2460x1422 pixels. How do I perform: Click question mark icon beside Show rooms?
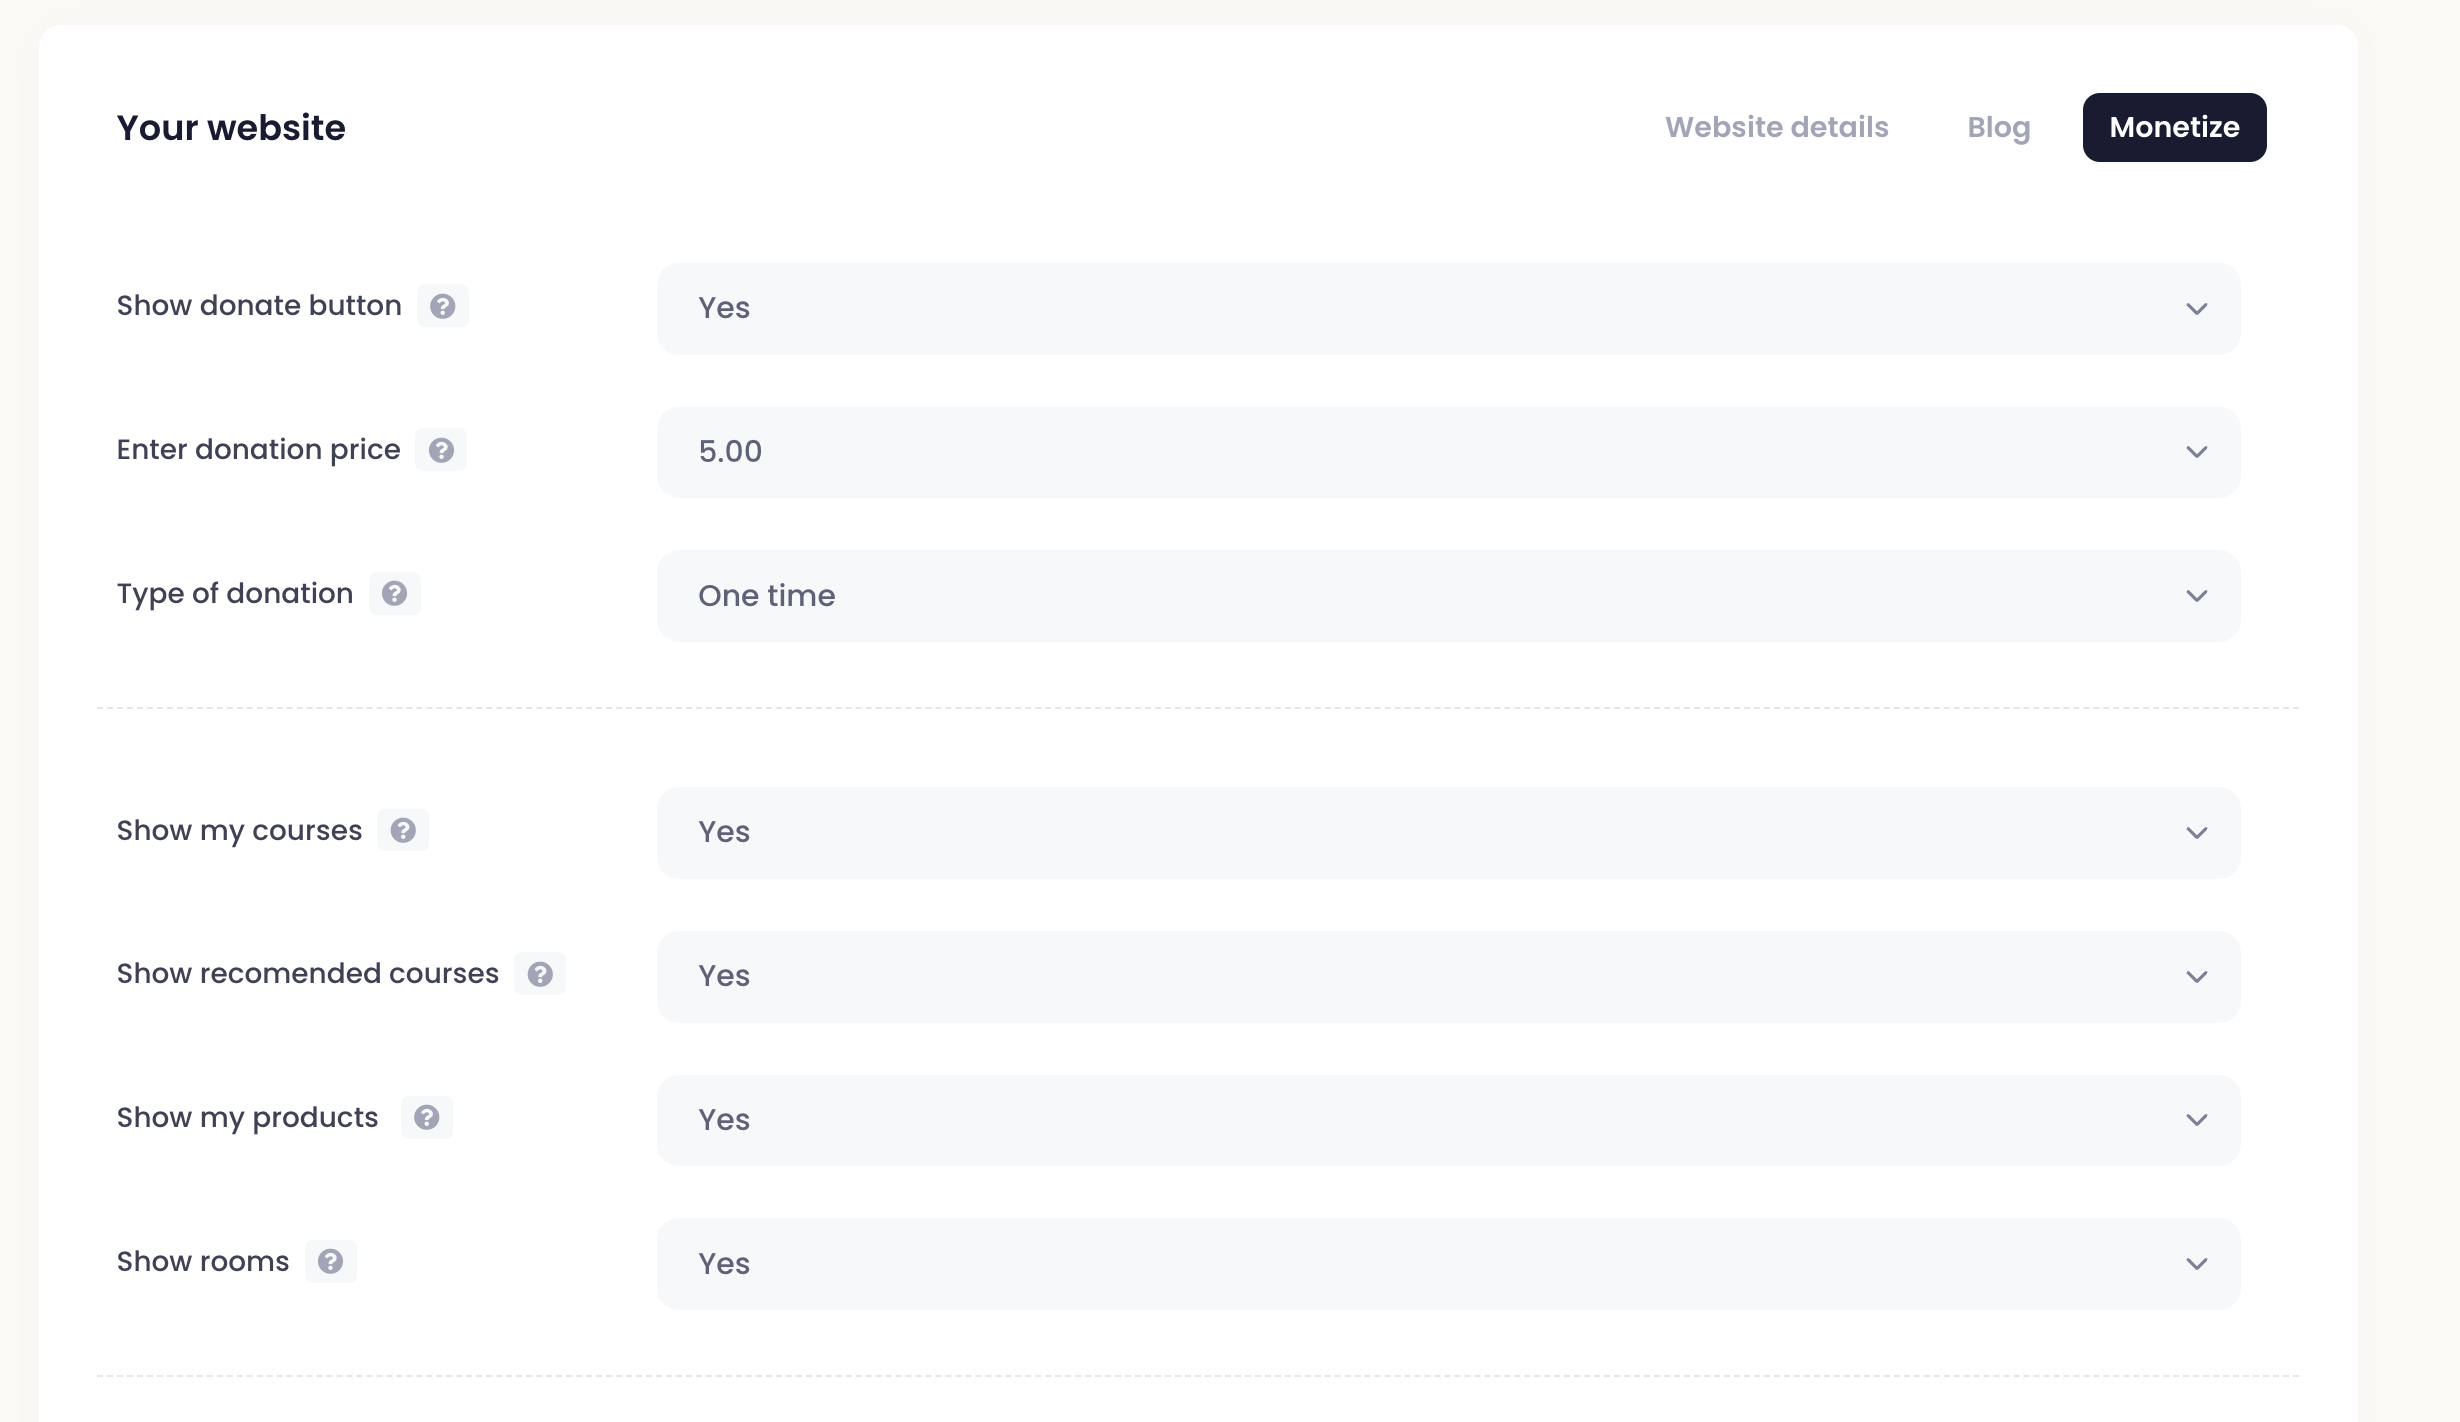pyautogui.click(x=331, y=1262)
